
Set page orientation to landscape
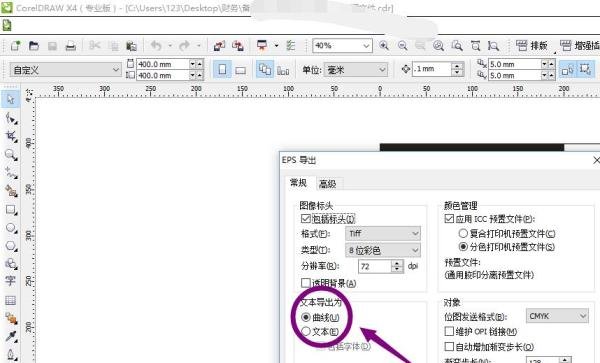pyautogui.click(x=240, y=70)
